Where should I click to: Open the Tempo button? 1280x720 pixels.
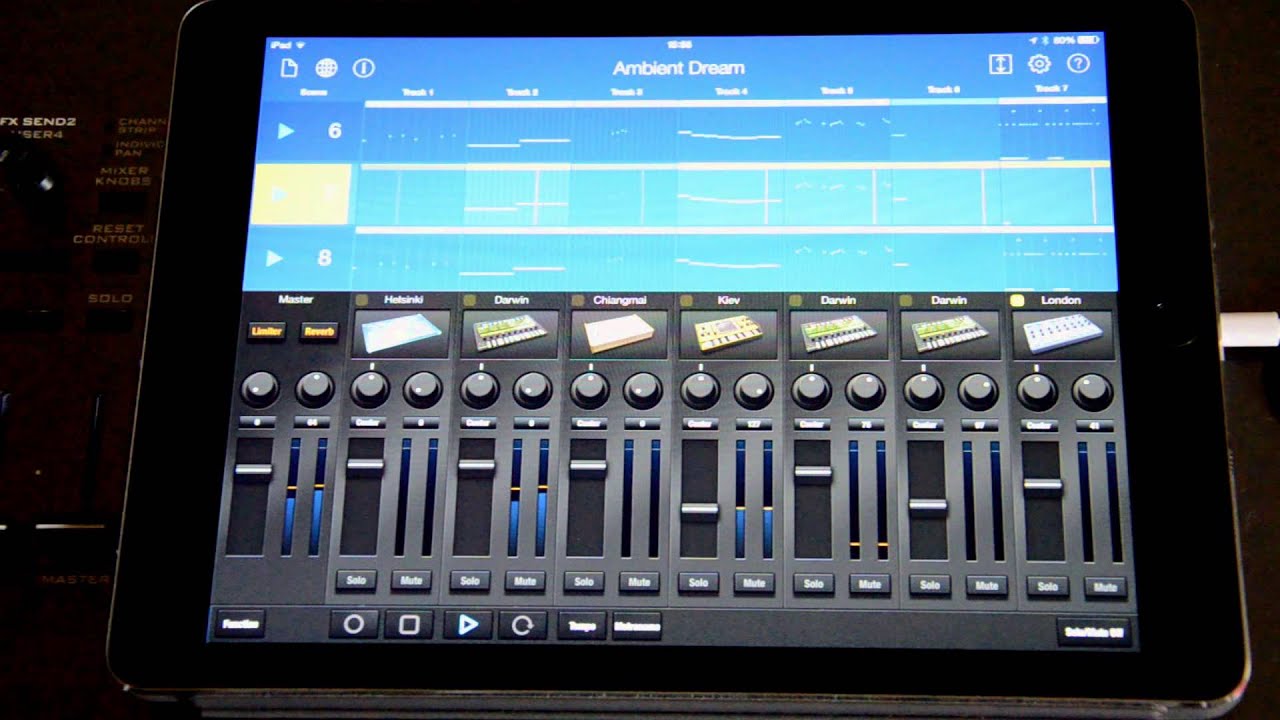[581, 626]
